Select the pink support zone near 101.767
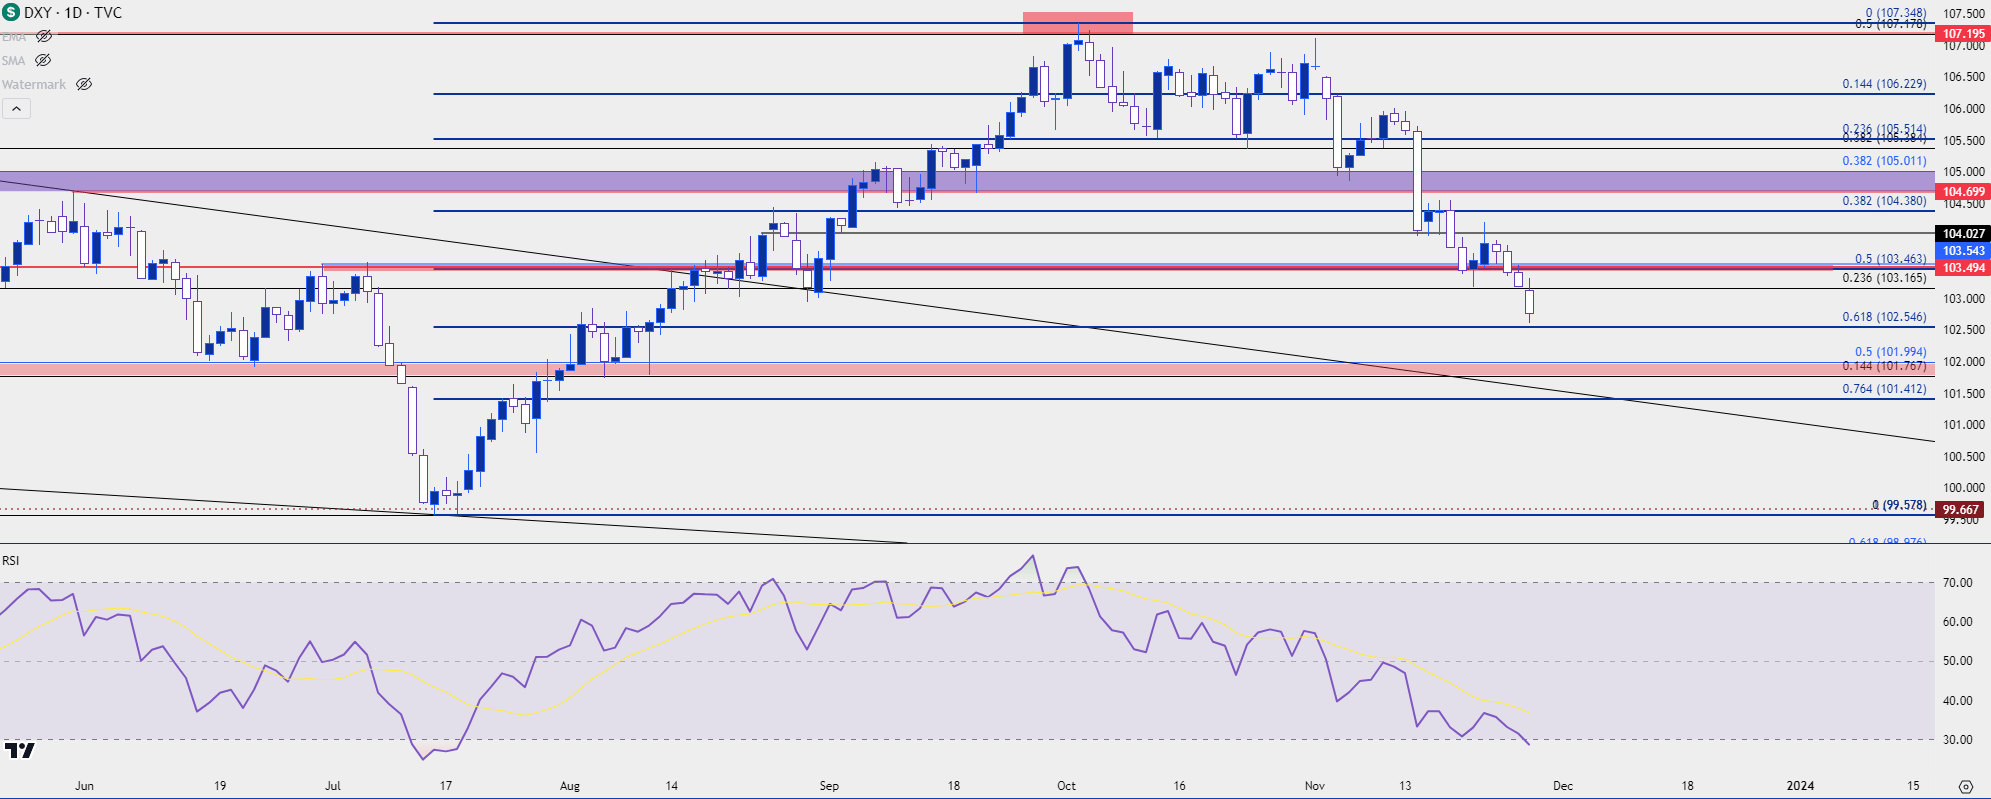The image size is (1991, 799). pyautogui.click(x=968, y=369)
